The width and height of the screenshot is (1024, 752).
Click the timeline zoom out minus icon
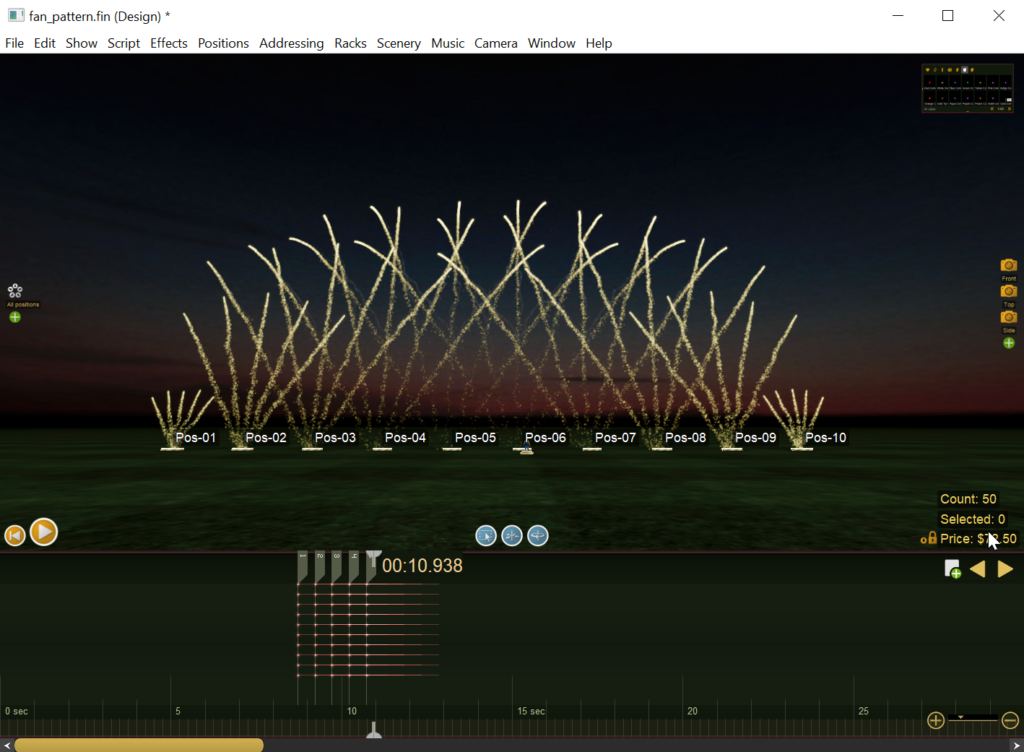(x=1010, y=720)
